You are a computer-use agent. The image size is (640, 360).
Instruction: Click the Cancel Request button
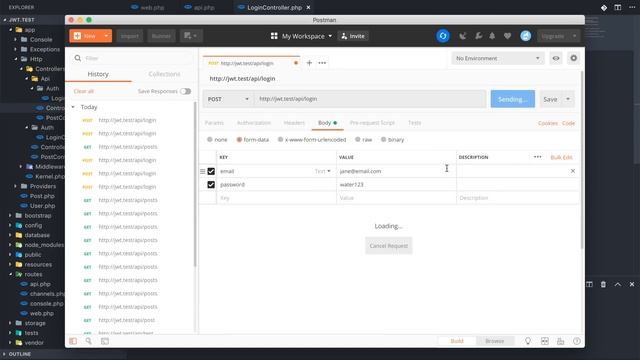pyautogui.click(x=389, y=246)
